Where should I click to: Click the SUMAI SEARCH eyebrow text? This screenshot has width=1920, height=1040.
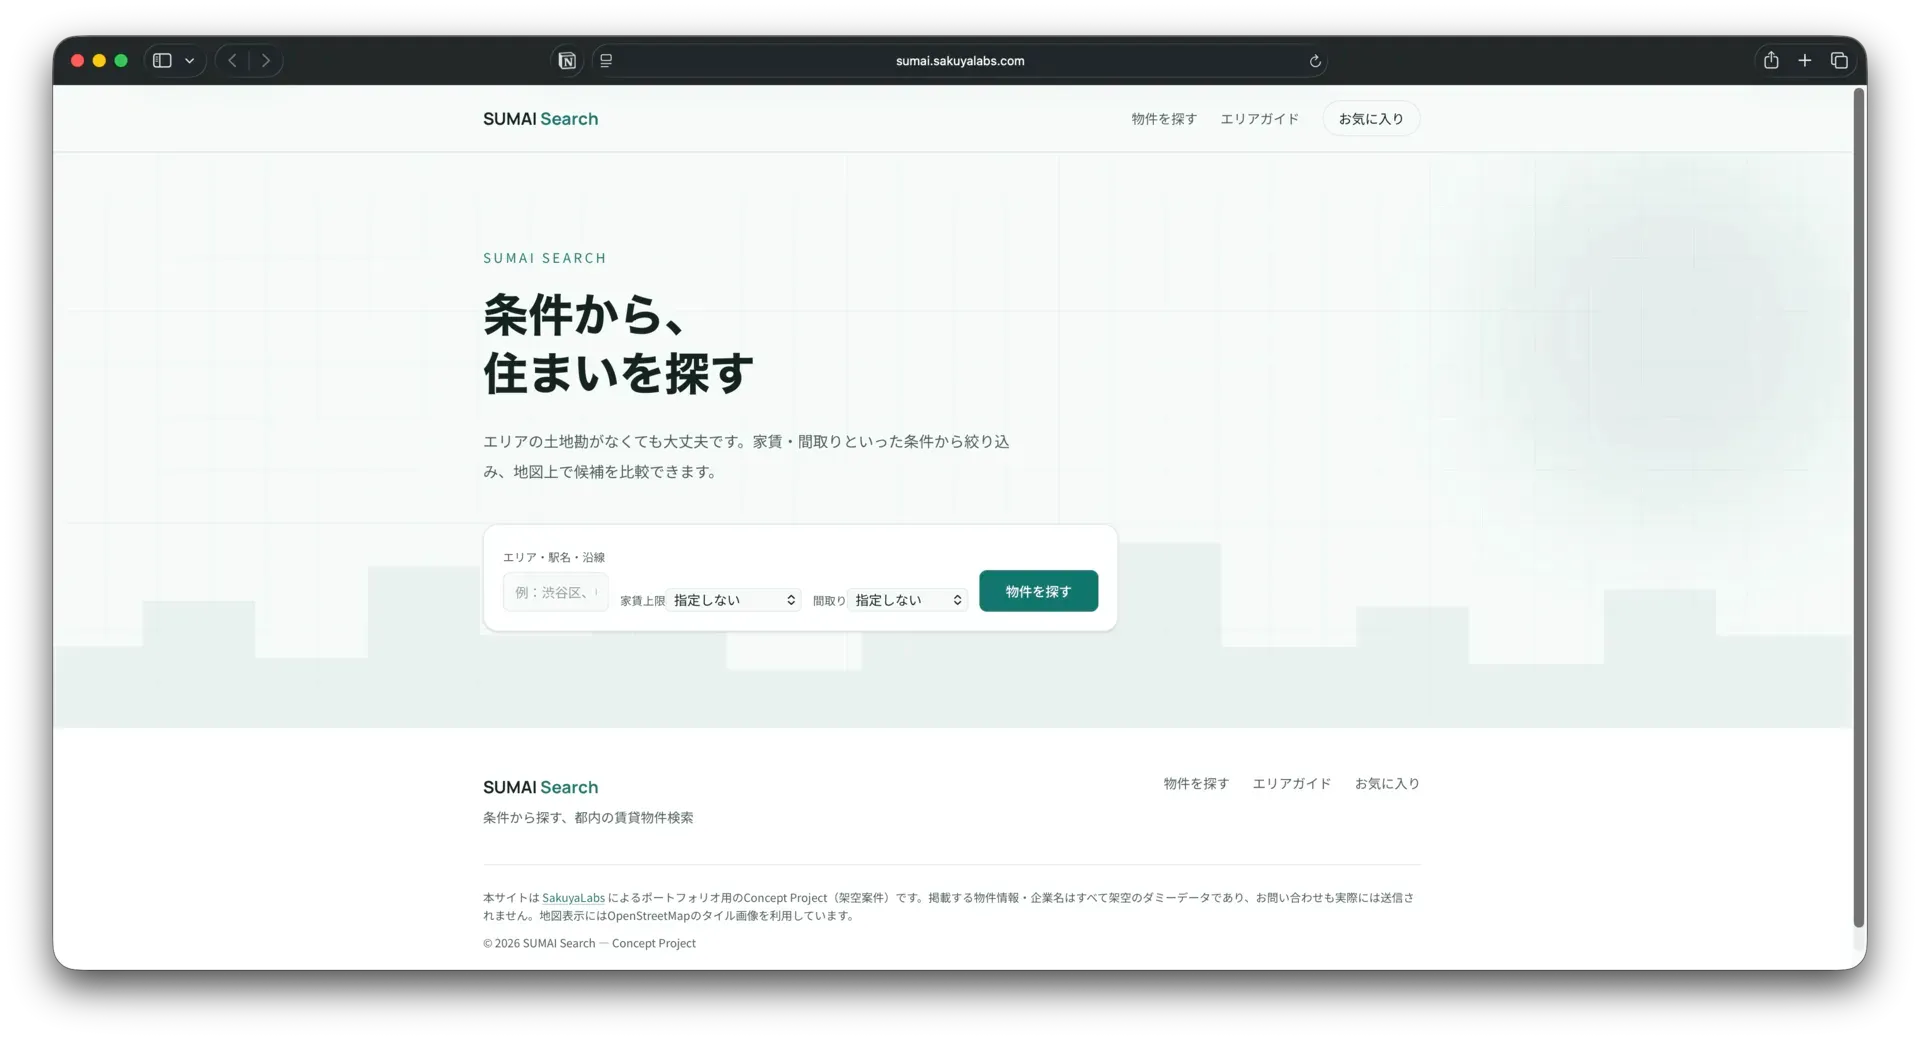click(545, 258)
